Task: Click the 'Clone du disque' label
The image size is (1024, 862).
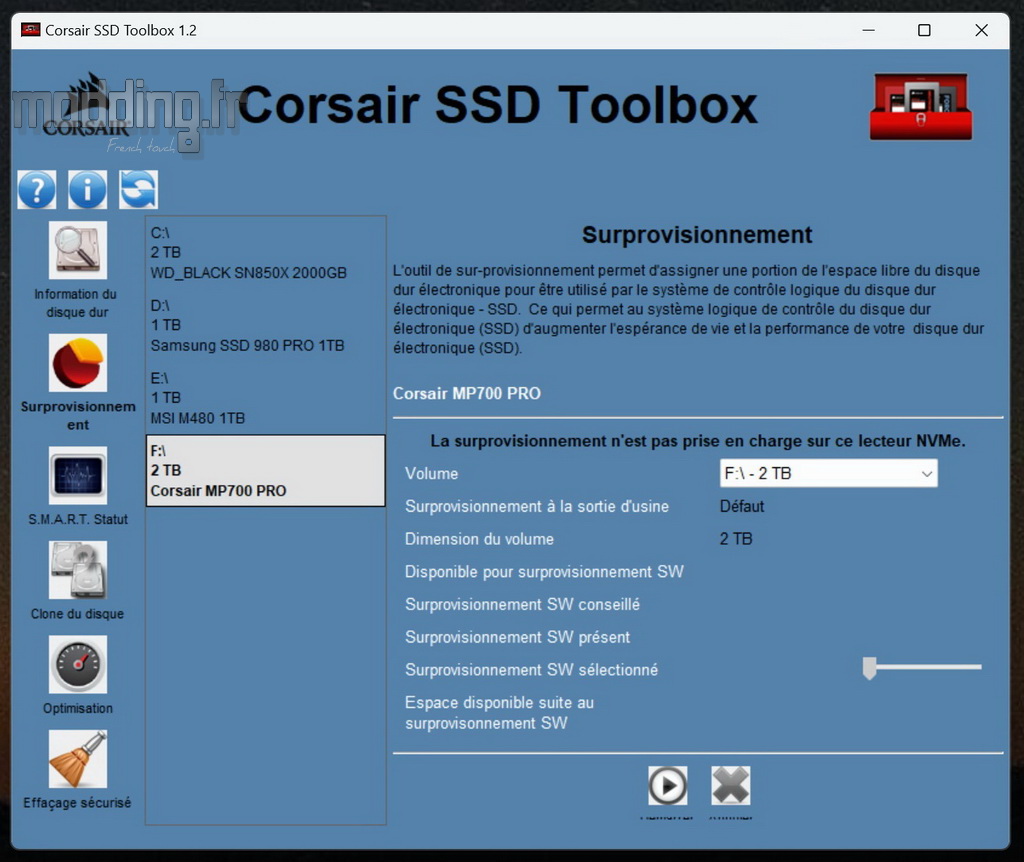Action: tap(77, 614)
